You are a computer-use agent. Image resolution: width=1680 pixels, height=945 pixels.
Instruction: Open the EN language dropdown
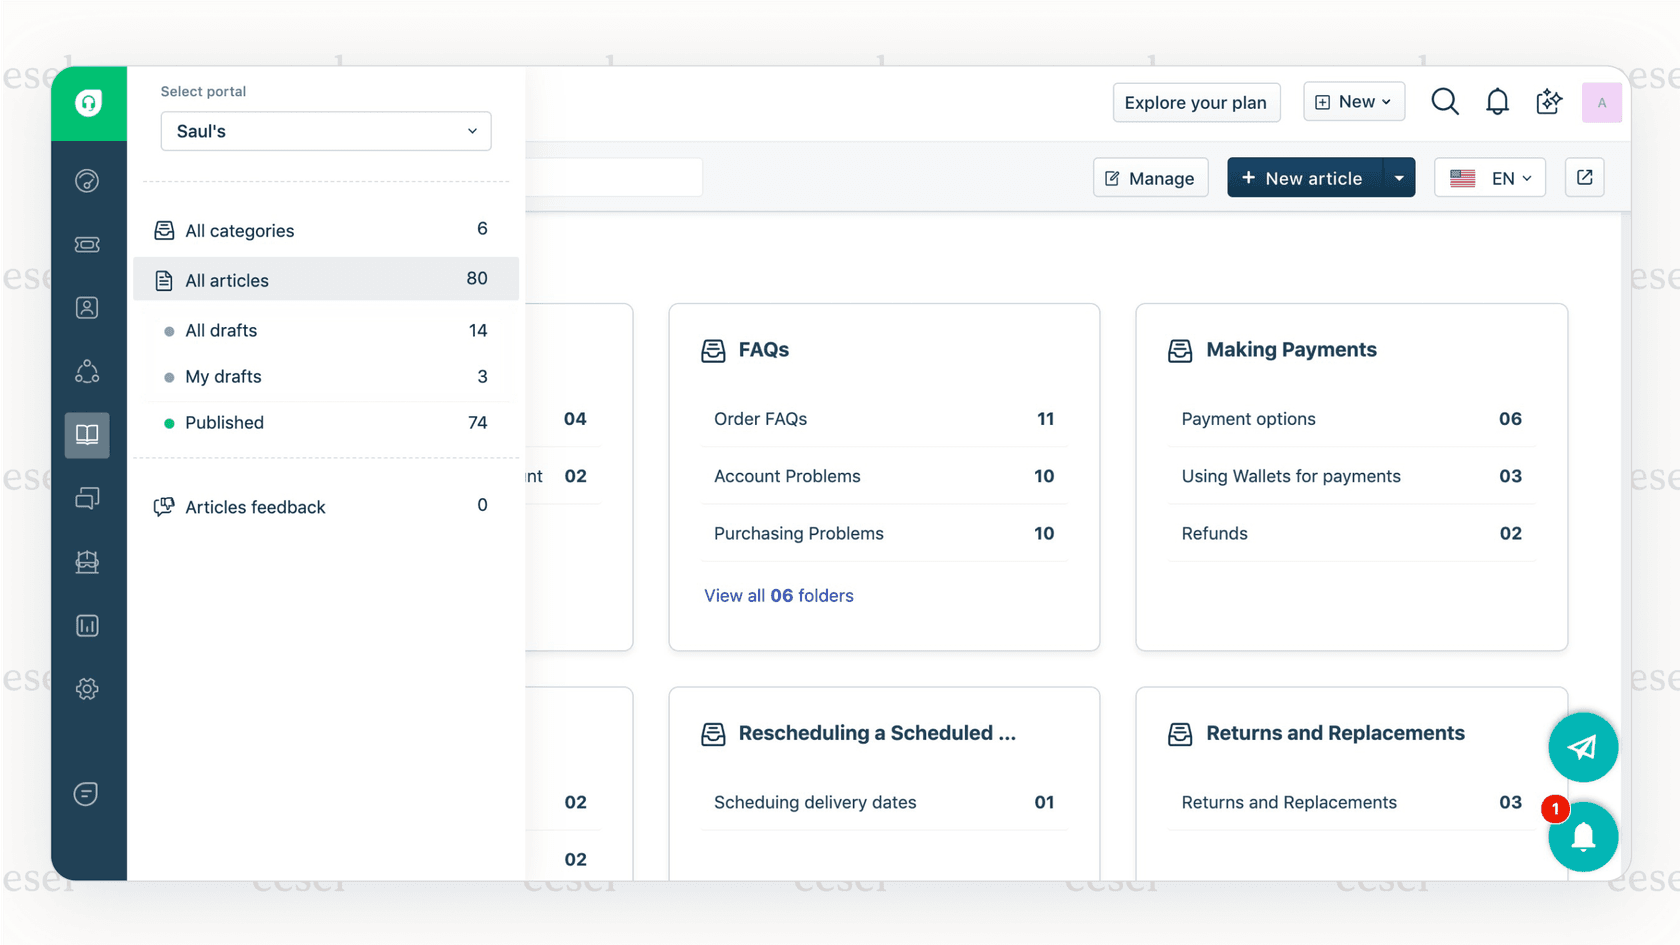coord(1489,177)
